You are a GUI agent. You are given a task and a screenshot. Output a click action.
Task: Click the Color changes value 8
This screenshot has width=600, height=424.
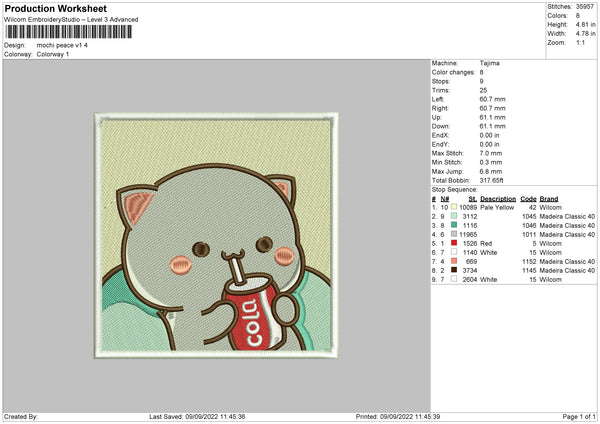click(x=481, y=72)
